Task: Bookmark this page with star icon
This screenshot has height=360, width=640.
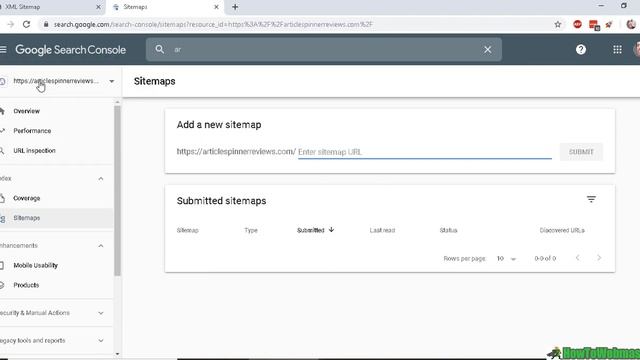Action: (x=558, y=24)
